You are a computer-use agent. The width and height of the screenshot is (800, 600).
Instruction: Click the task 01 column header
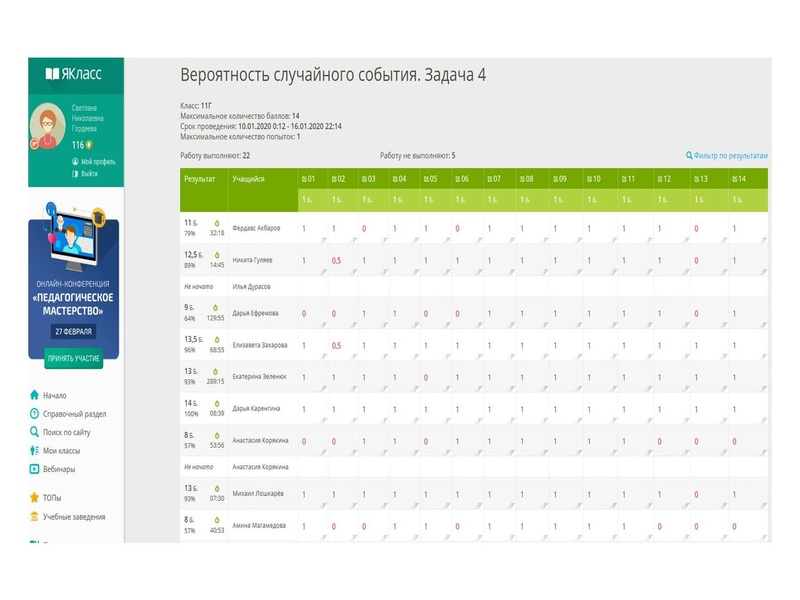[311, 179]
